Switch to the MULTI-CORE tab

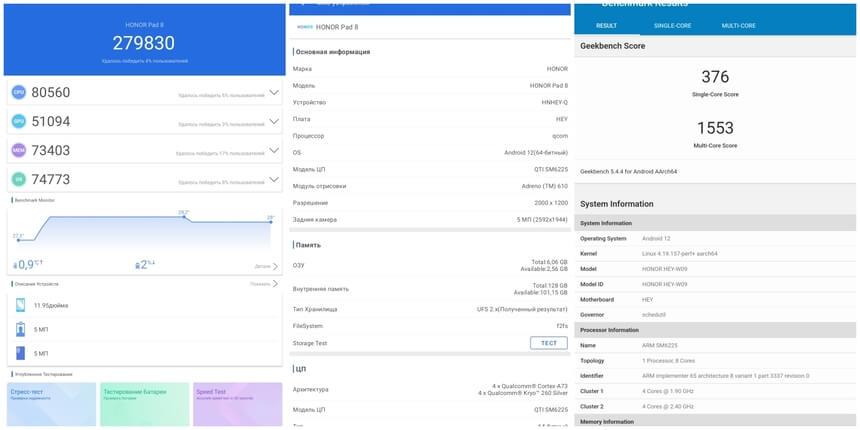click(738, 25)
